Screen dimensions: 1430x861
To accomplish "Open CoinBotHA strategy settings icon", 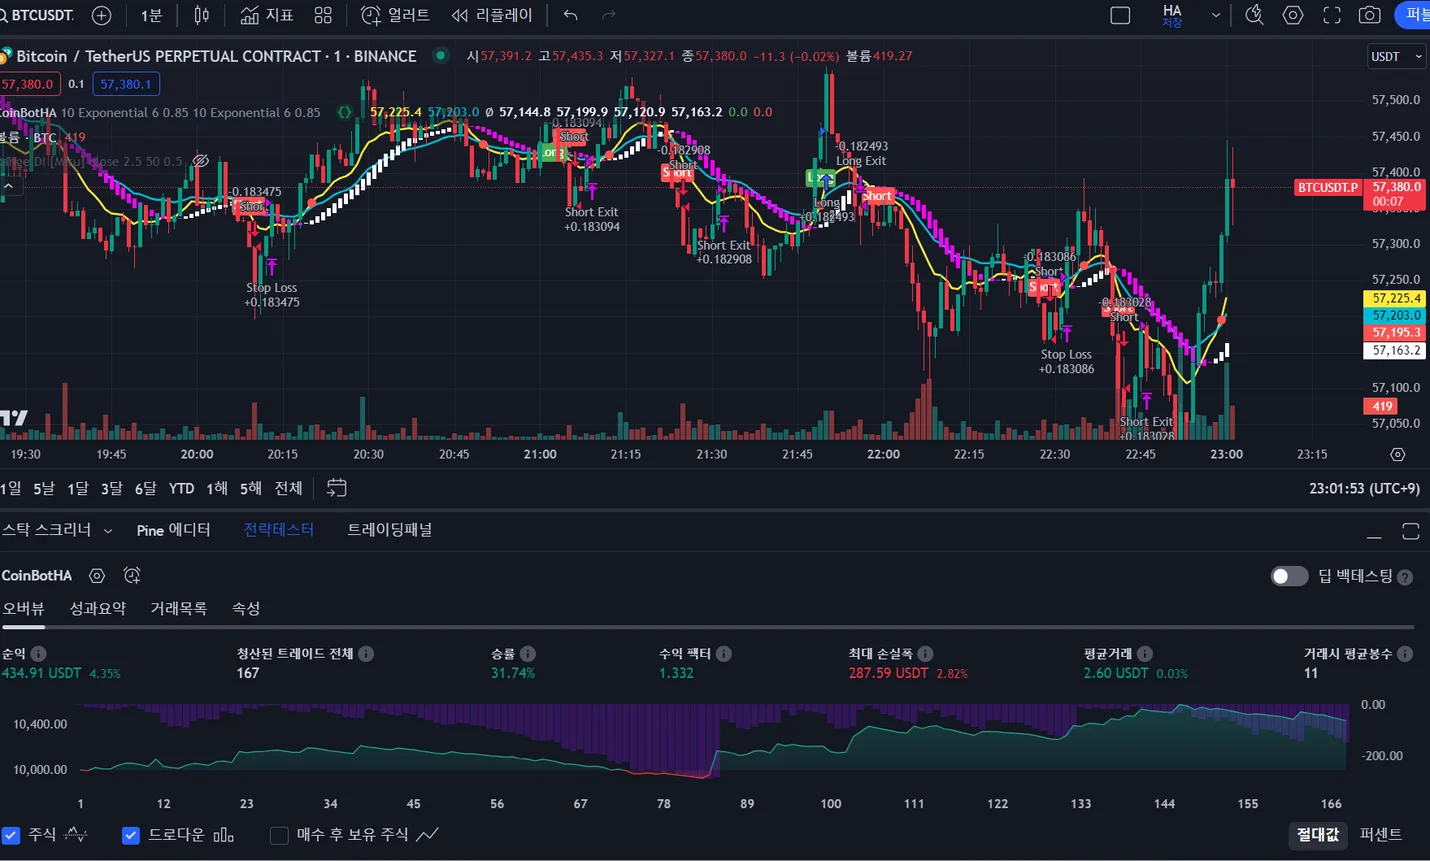I will coord(97,575).
